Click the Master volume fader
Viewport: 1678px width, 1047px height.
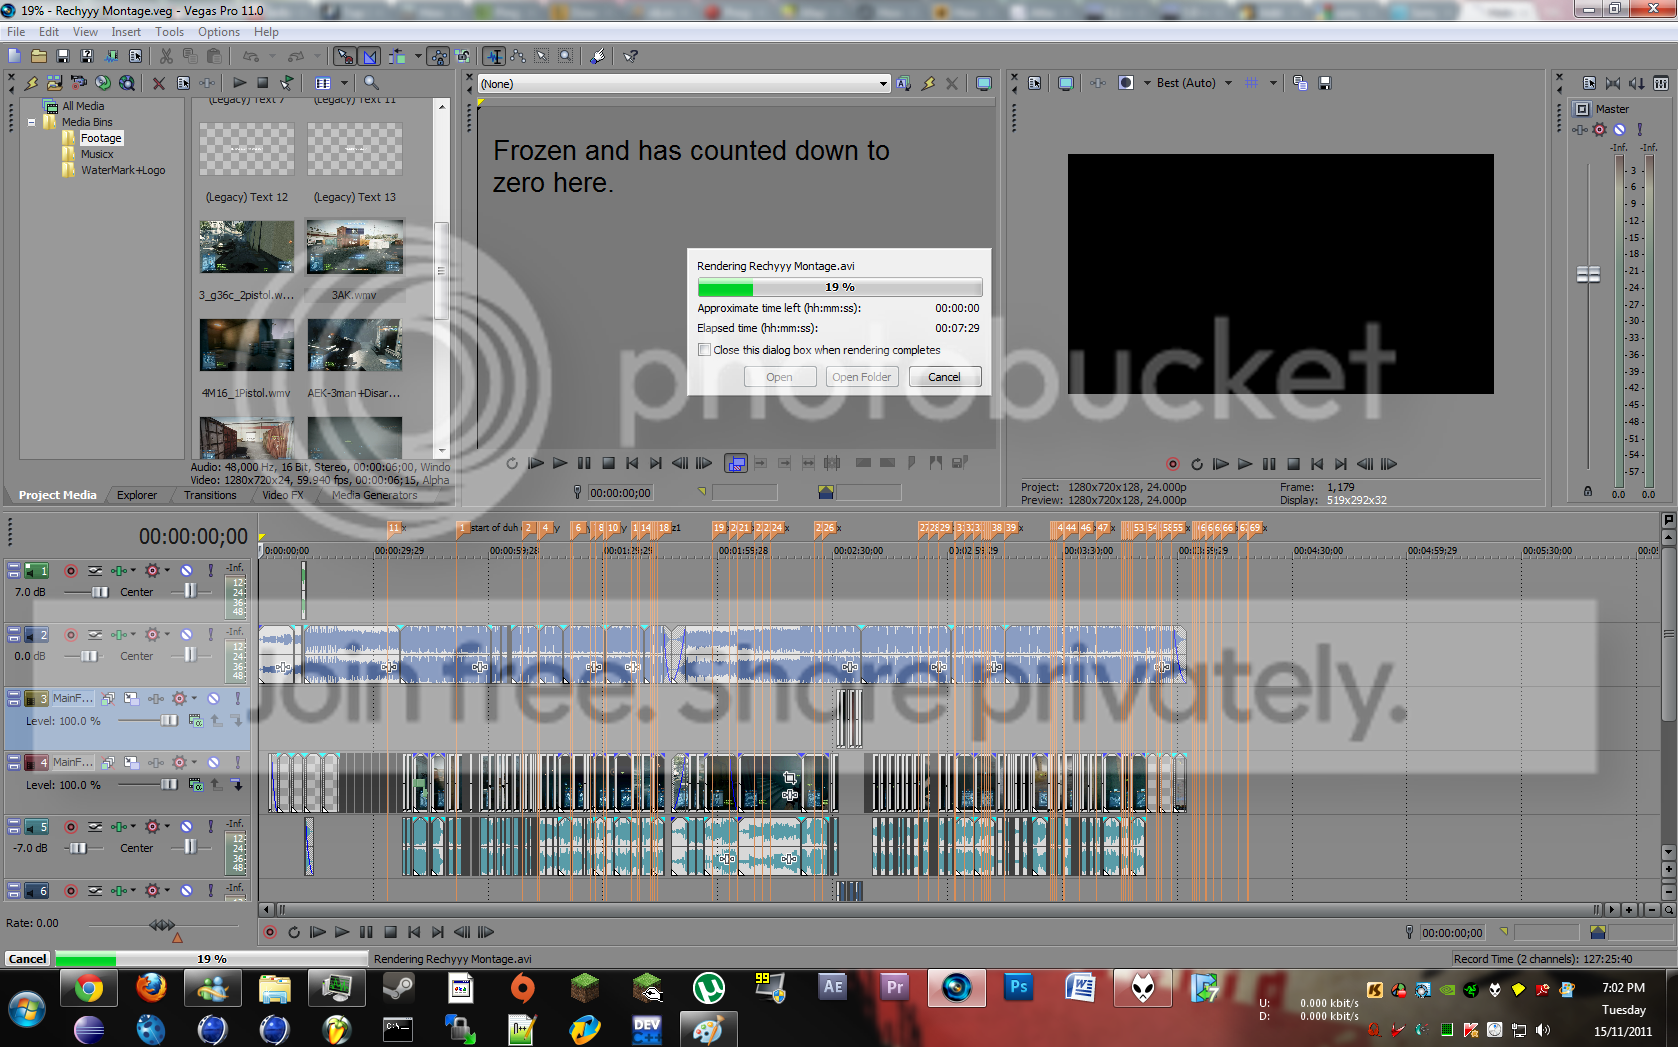pyautogui.click(x=1588, y=274)
